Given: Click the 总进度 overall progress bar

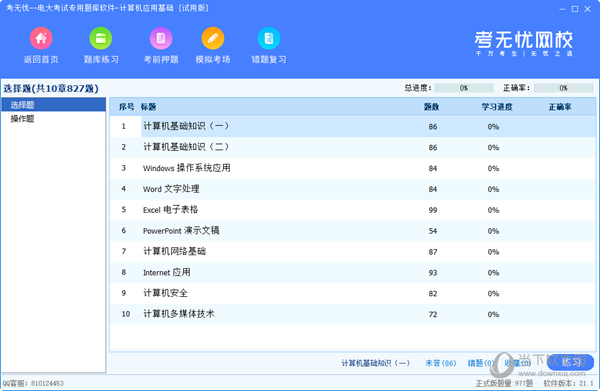Looking at the screenshot, I should click(464, 88).
